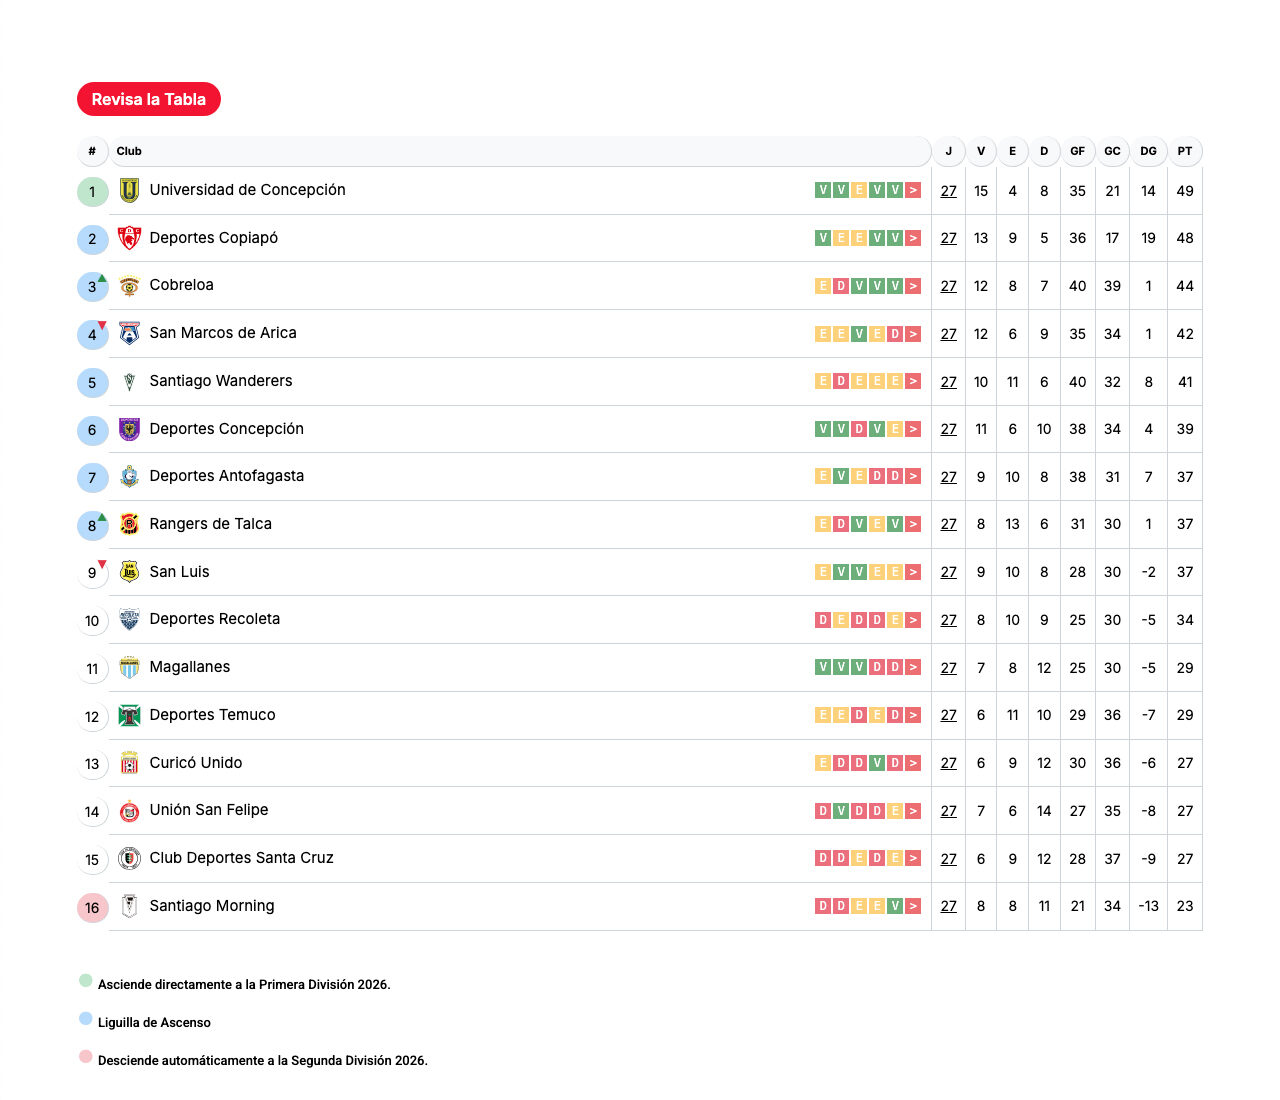Click the Club column header
The width and height of the screenshot is (1280, 1100).
[127, 151]
